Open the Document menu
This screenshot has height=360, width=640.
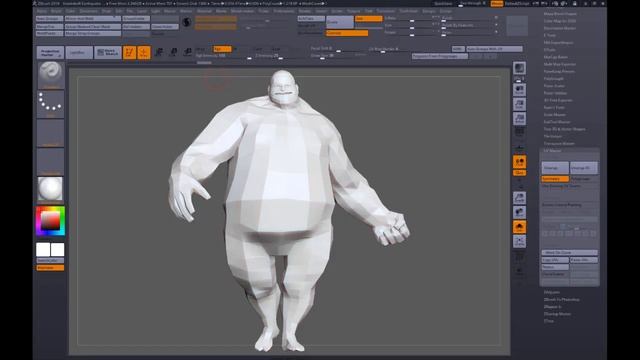89,11
